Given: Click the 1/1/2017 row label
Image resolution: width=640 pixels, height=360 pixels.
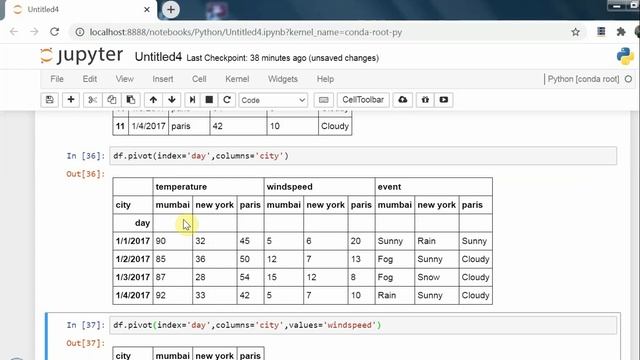Looking at the screenshot, I should tap(133, 241).
